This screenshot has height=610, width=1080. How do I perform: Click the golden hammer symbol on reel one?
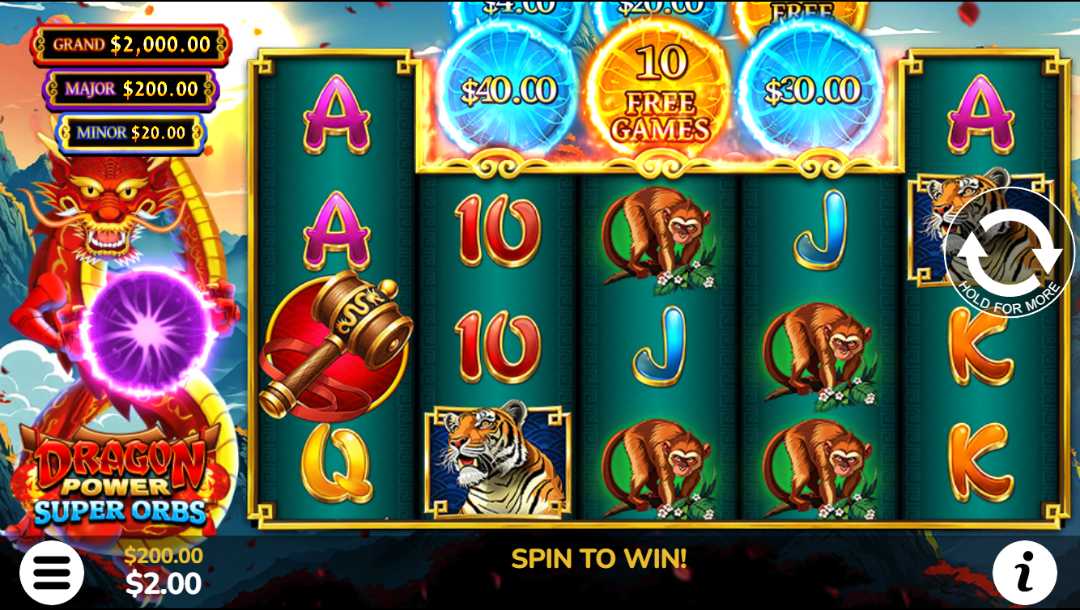(335, 344)
